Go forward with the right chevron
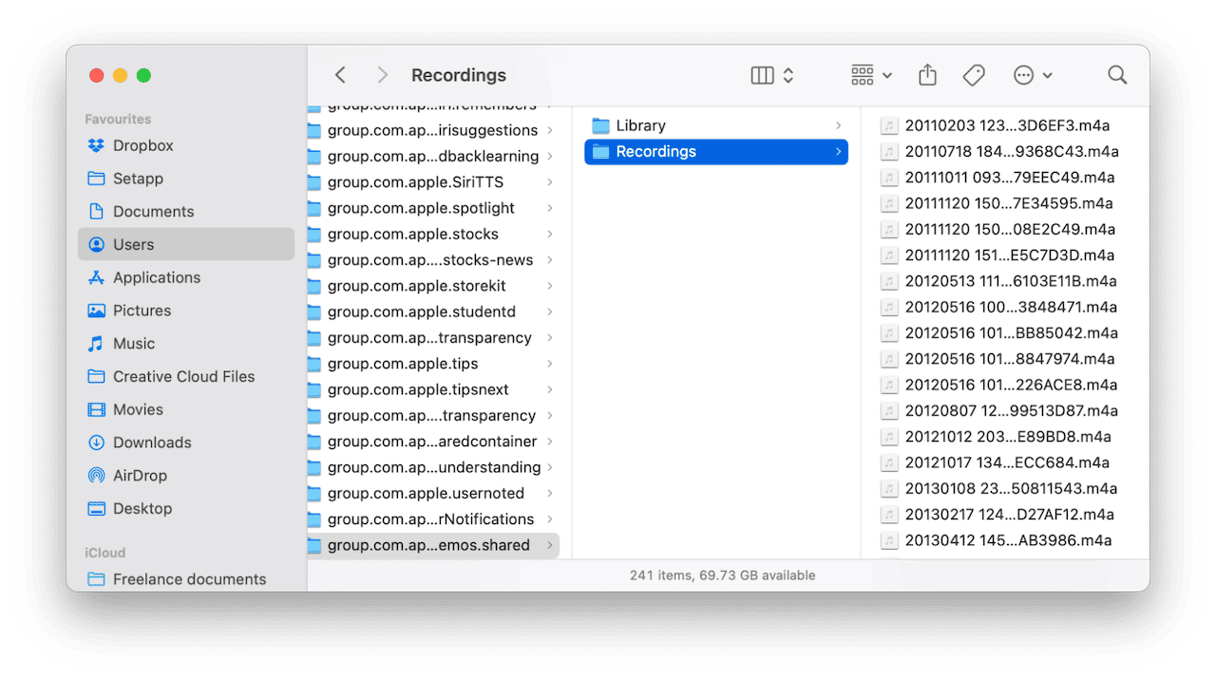 pyautogui.click(x=383, y=75)
